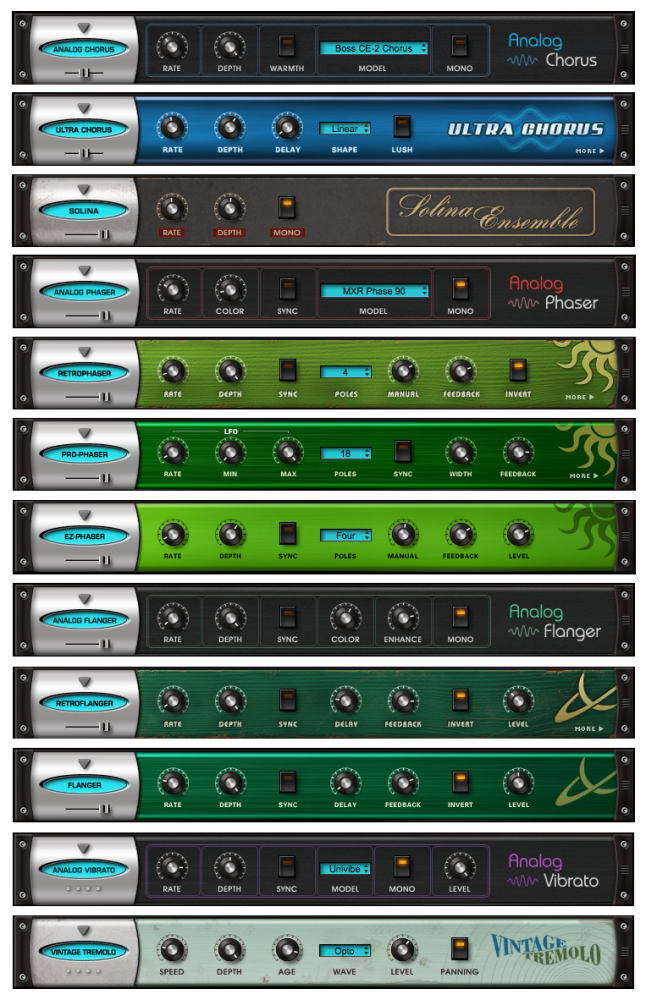Click the mix slider under FLANGER
This screenshot has width=646, height=1000.
(87, 809)
